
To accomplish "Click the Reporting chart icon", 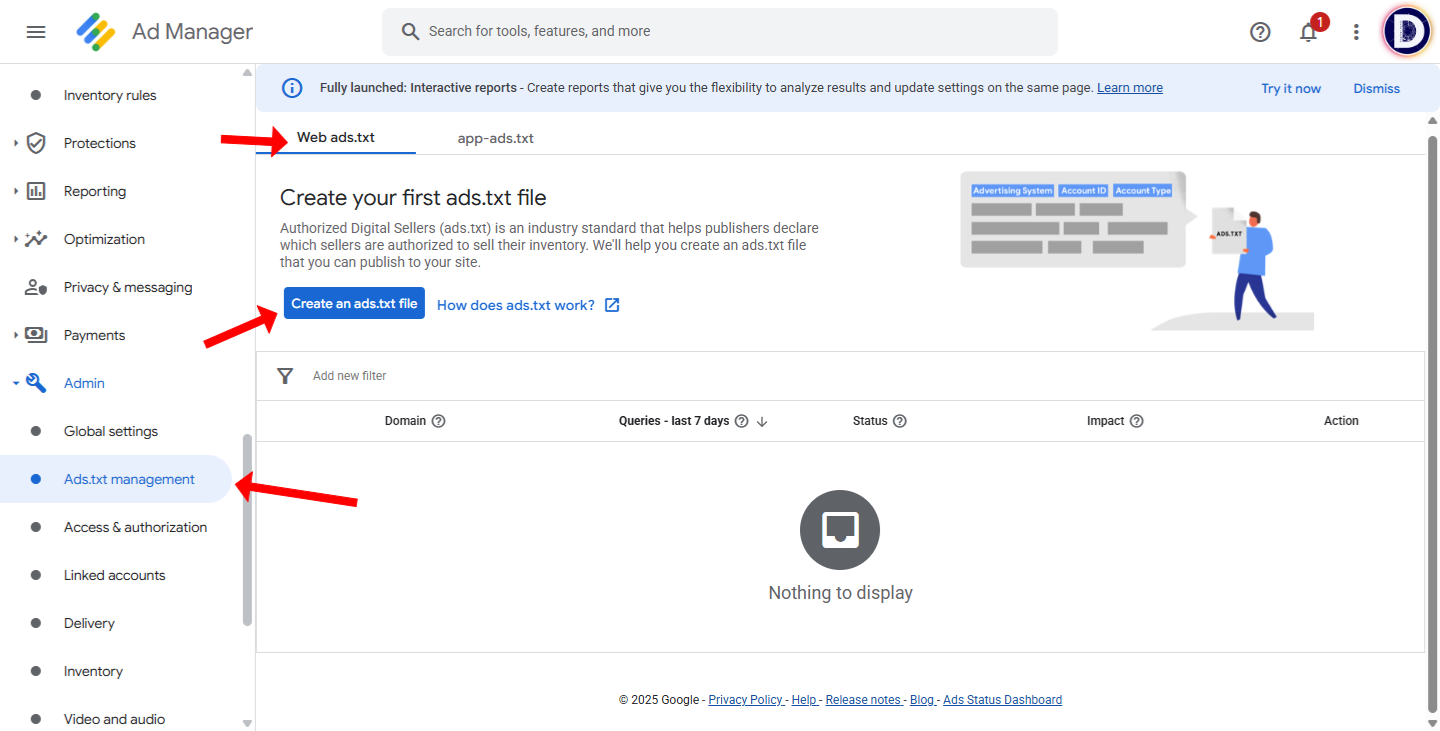I will click(x=36, y=191).
